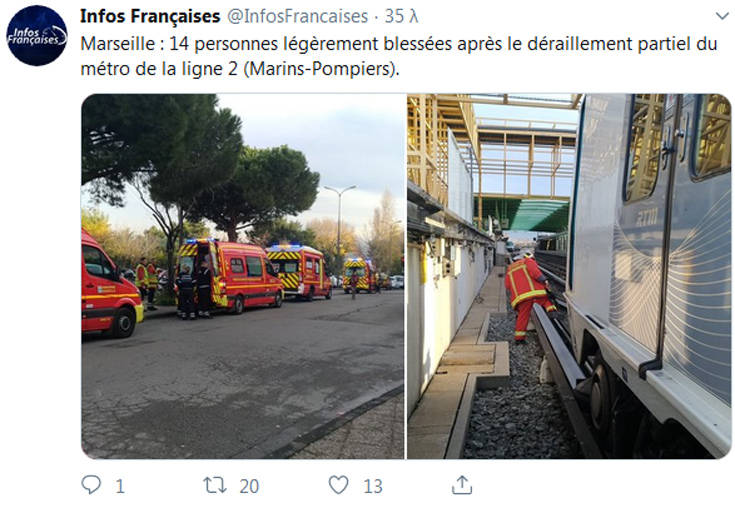Click the red fire van in the left photo
This screenshot has height=508, width=735.
[x=231, y=276]
